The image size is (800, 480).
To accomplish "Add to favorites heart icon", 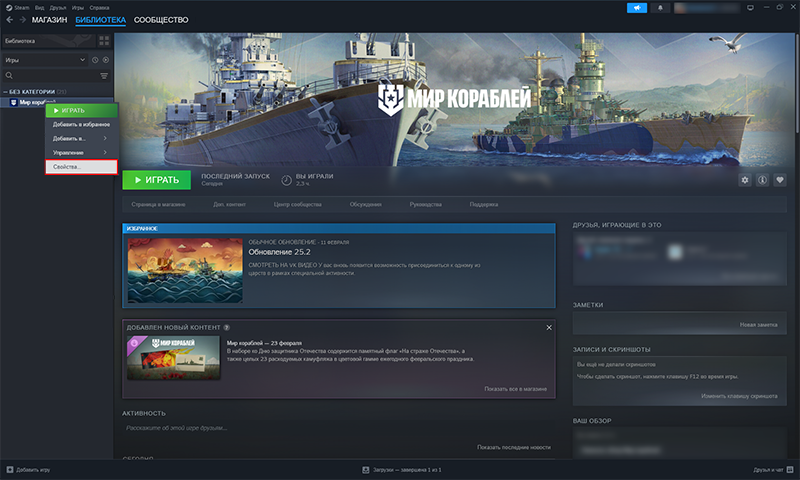I will tap(780, 180).
